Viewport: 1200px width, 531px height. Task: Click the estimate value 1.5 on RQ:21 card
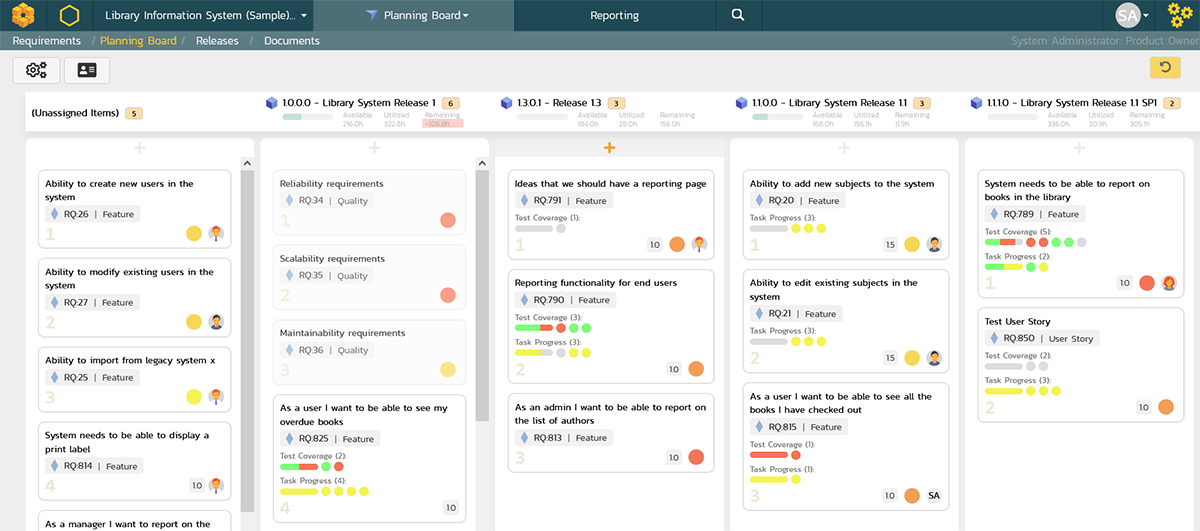pos(890,358)
